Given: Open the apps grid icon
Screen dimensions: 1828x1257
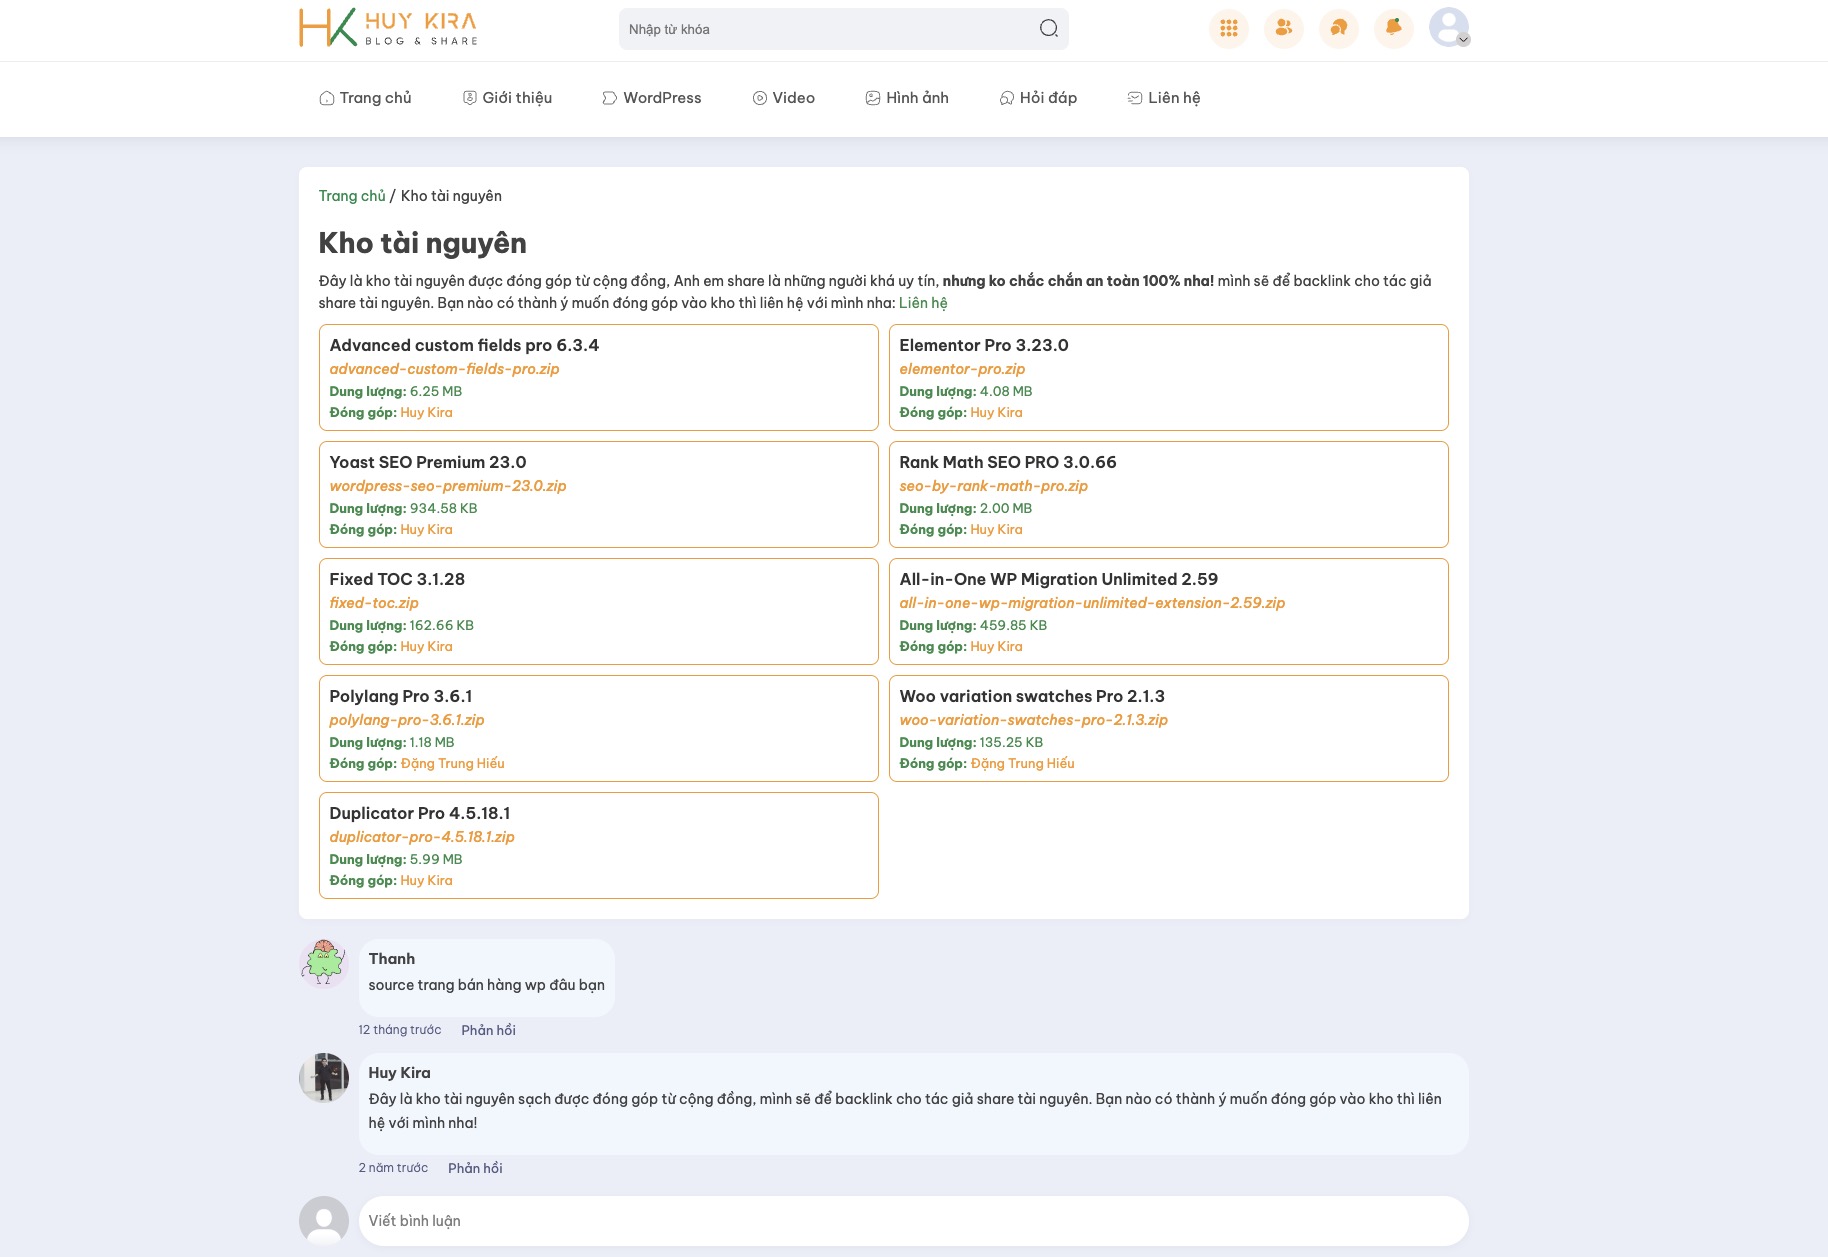Looking at the screenshot, I should (1228, 28).
